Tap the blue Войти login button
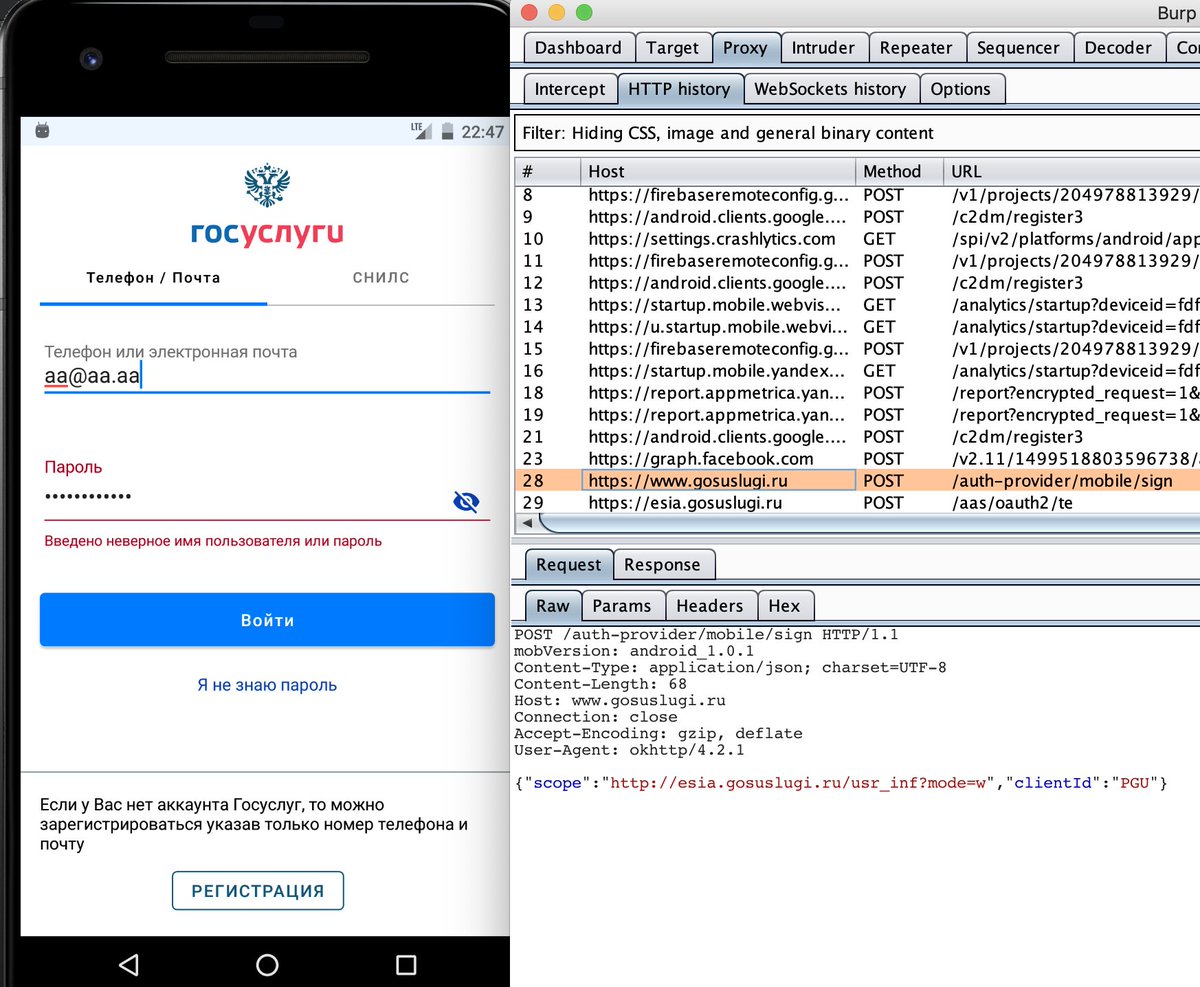The width and height of the screenshot is (1200, 987). (x=267, y=620)
